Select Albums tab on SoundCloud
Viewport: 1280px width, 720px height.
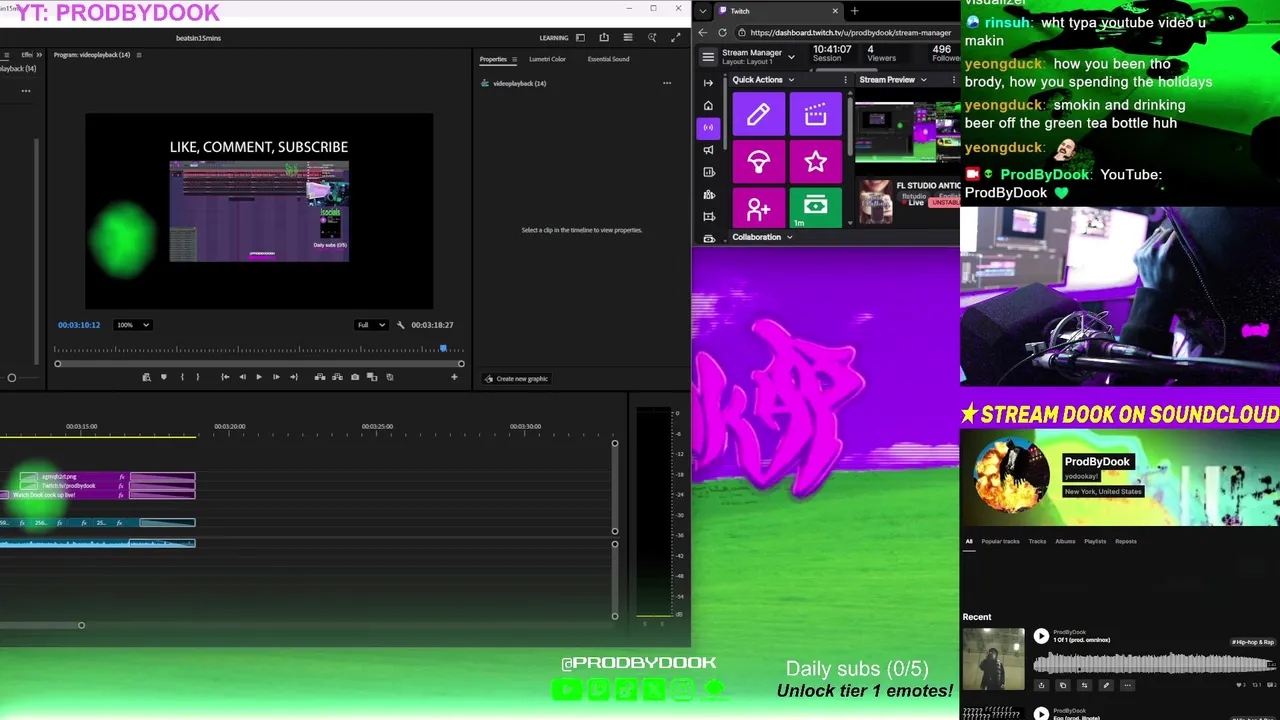(x=1065, y=542)
